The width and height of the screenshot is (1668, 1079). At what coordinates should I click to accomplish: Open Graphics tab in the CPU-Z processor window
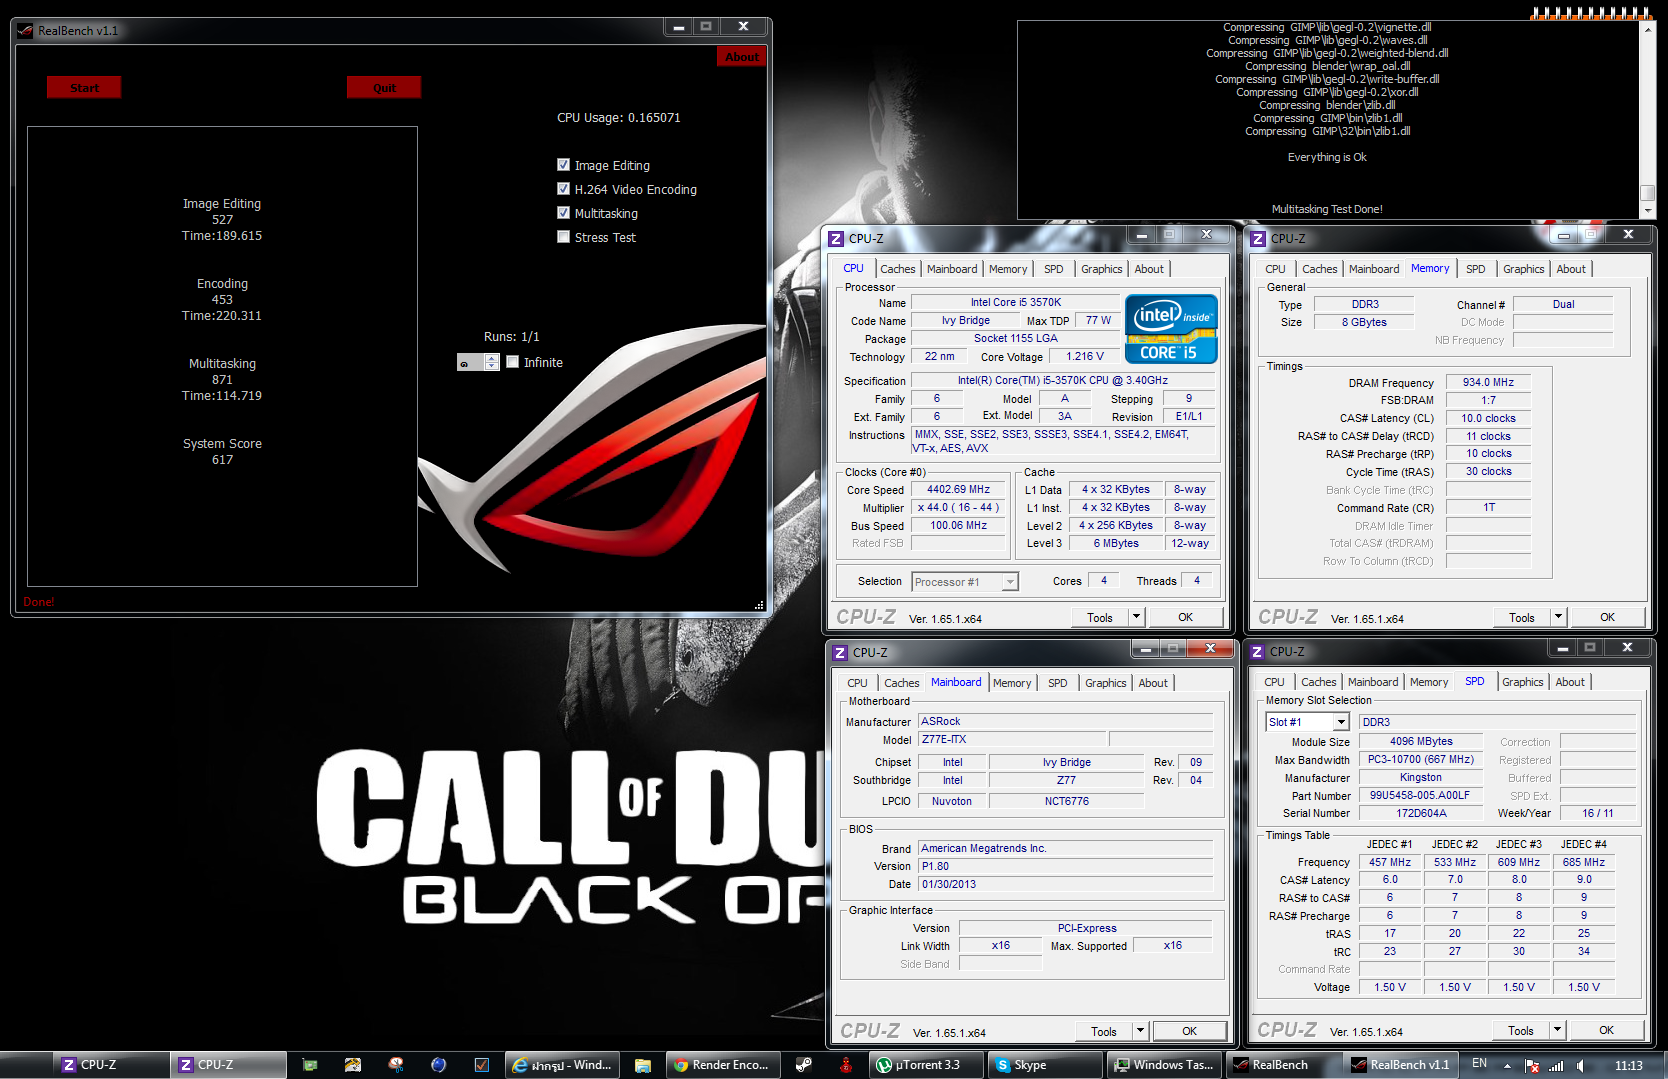click(x=1102, y=269)
